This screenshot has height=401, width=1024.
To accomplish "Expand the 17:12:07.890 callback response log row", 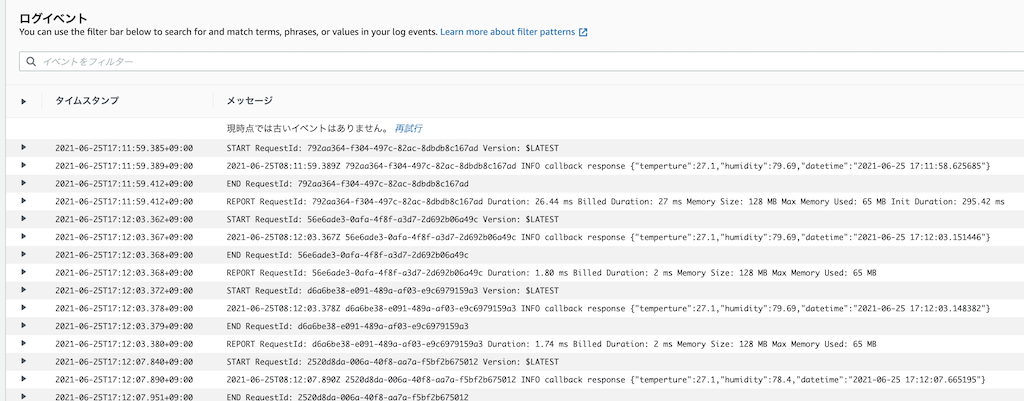I will (24, 378).
